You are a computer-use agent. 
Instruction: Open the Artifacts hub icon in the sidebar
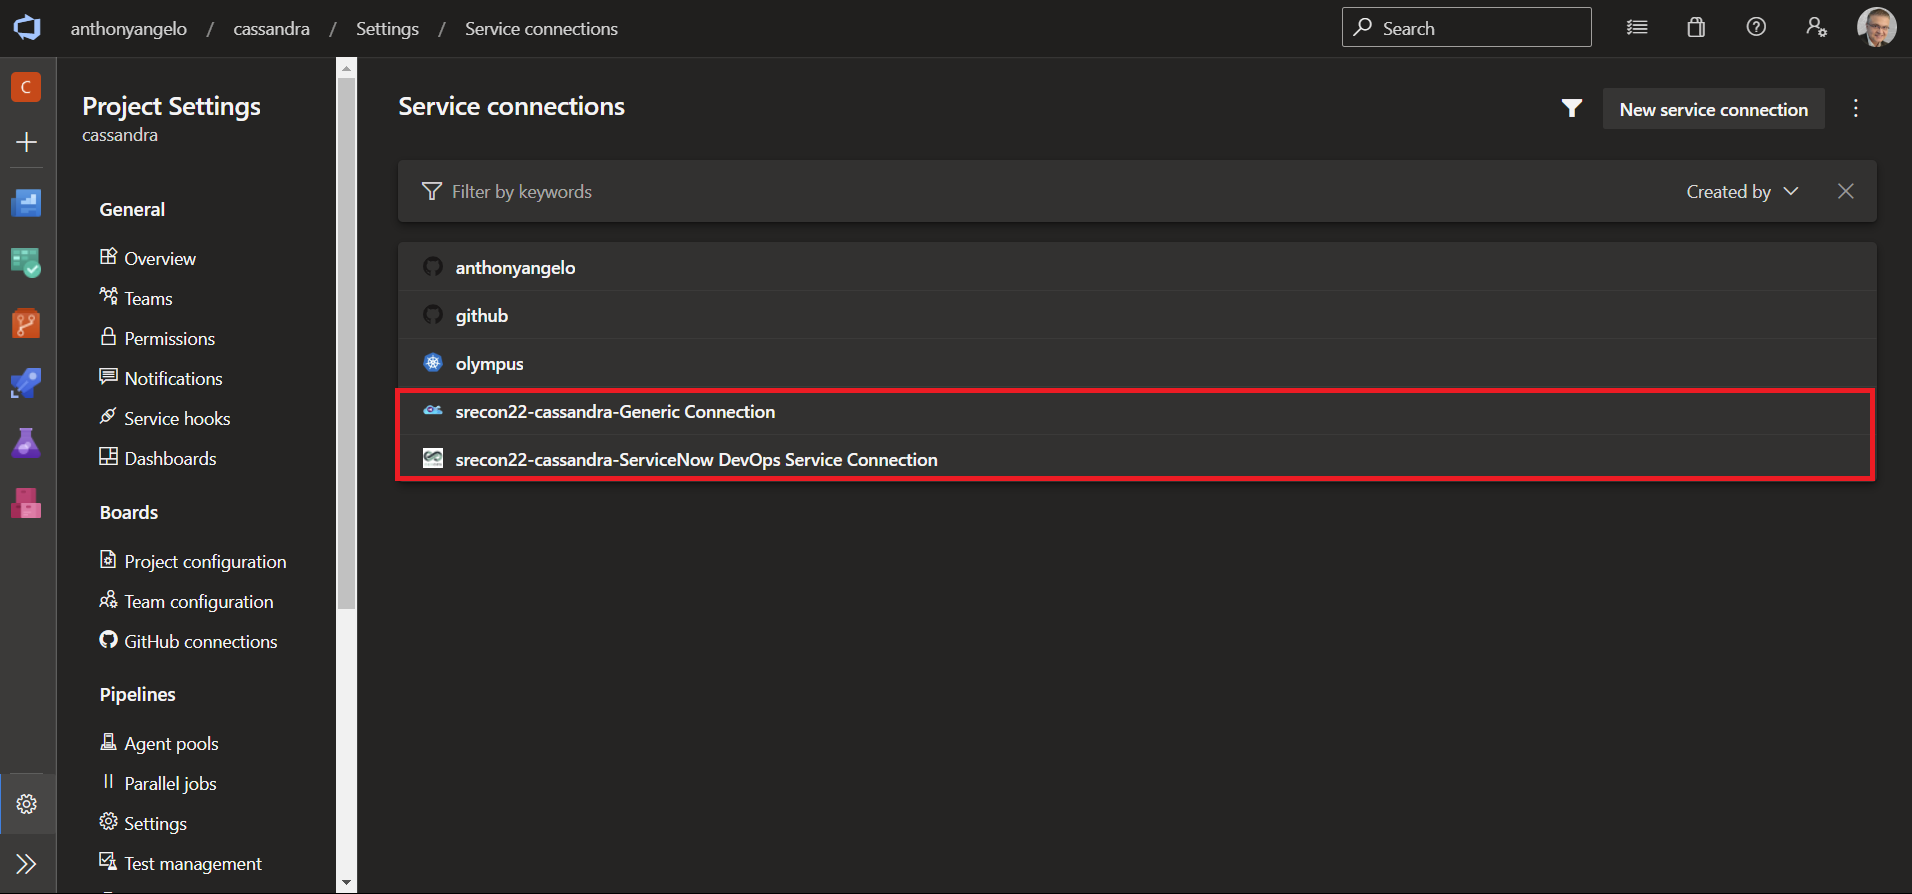pyautogui.click(x=26, y=503)
